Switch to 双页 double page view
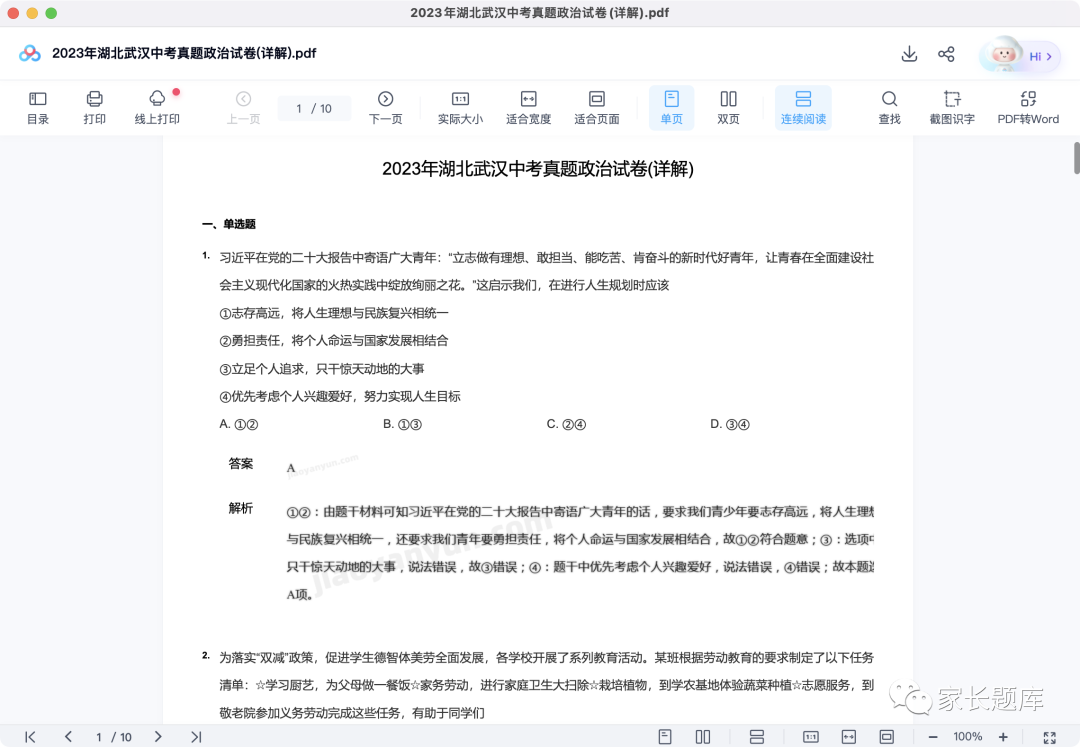 728,108
